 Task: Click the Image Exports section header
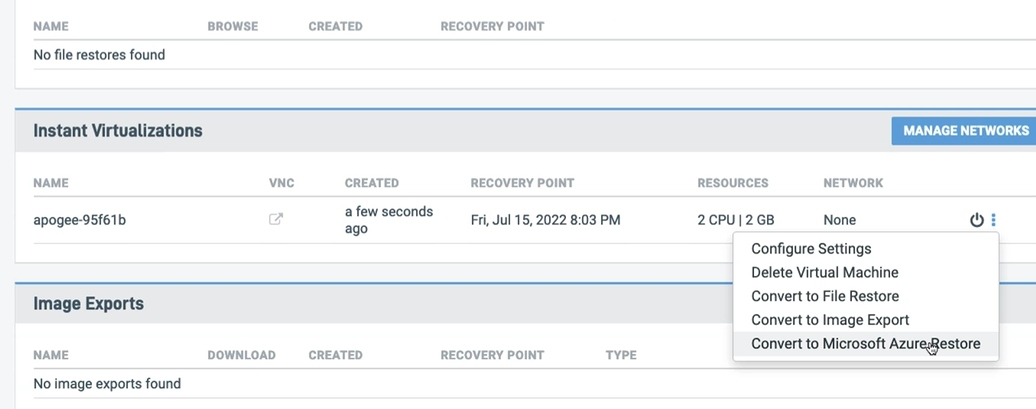click(89, 304)
